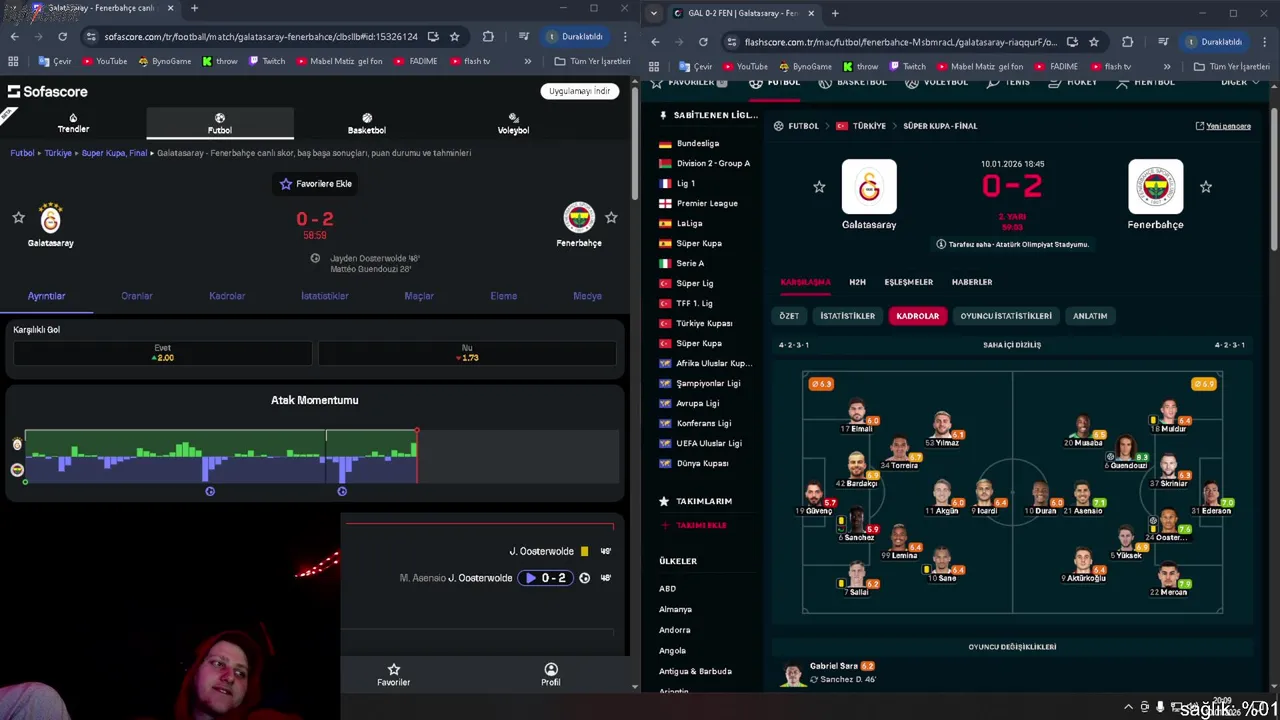Screen dimensions: 1280x720
Task: Open Premier League in Flashscore pinned leagues
Action: coord(707,203)
